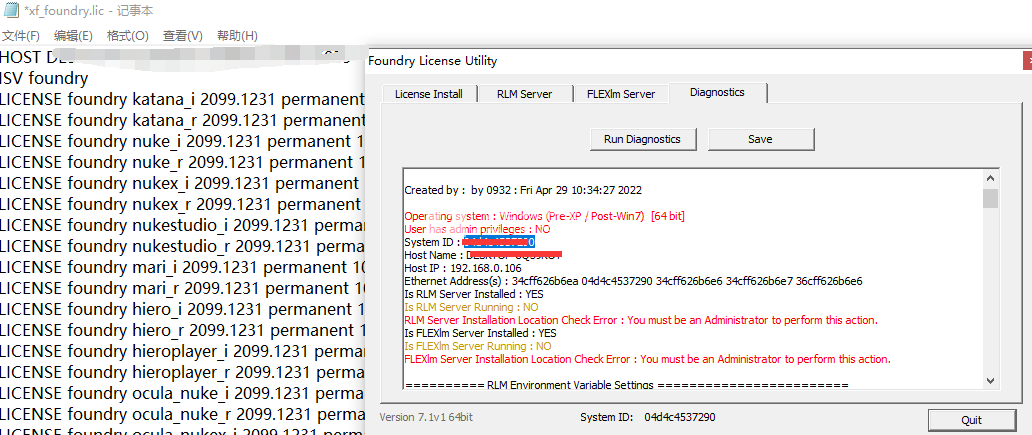Click the 'Created by' timestamp line
Viewport: 1032px width, 435px height.
click(523, 190)
